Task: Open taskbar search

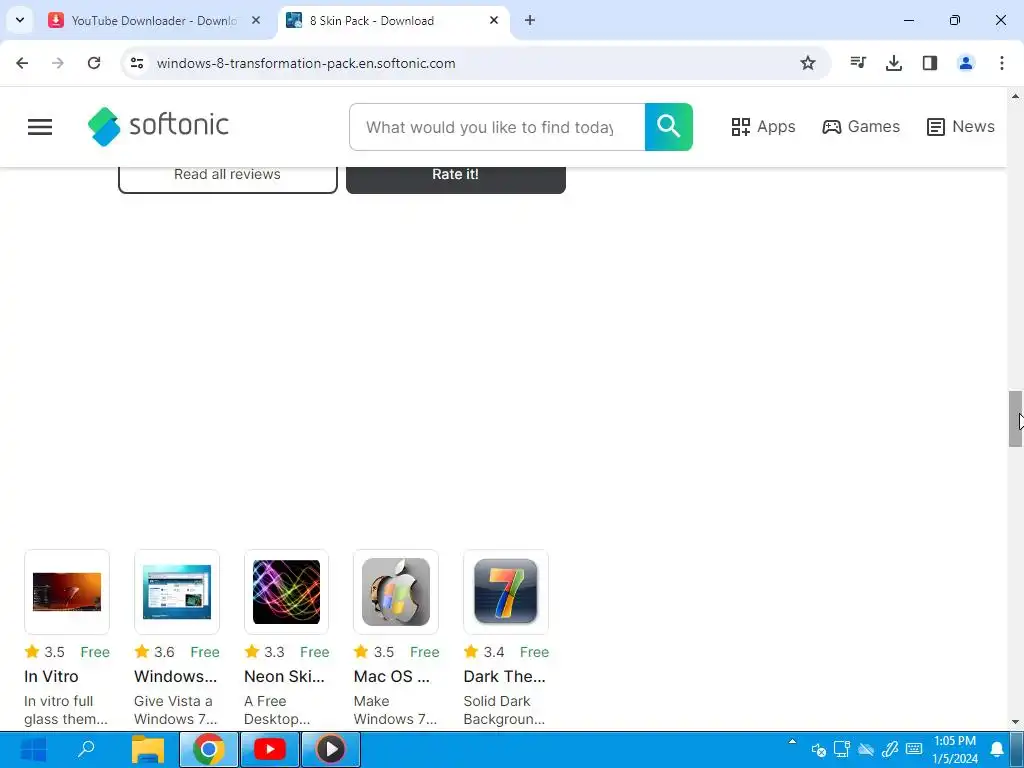Action: coord(86,750)
